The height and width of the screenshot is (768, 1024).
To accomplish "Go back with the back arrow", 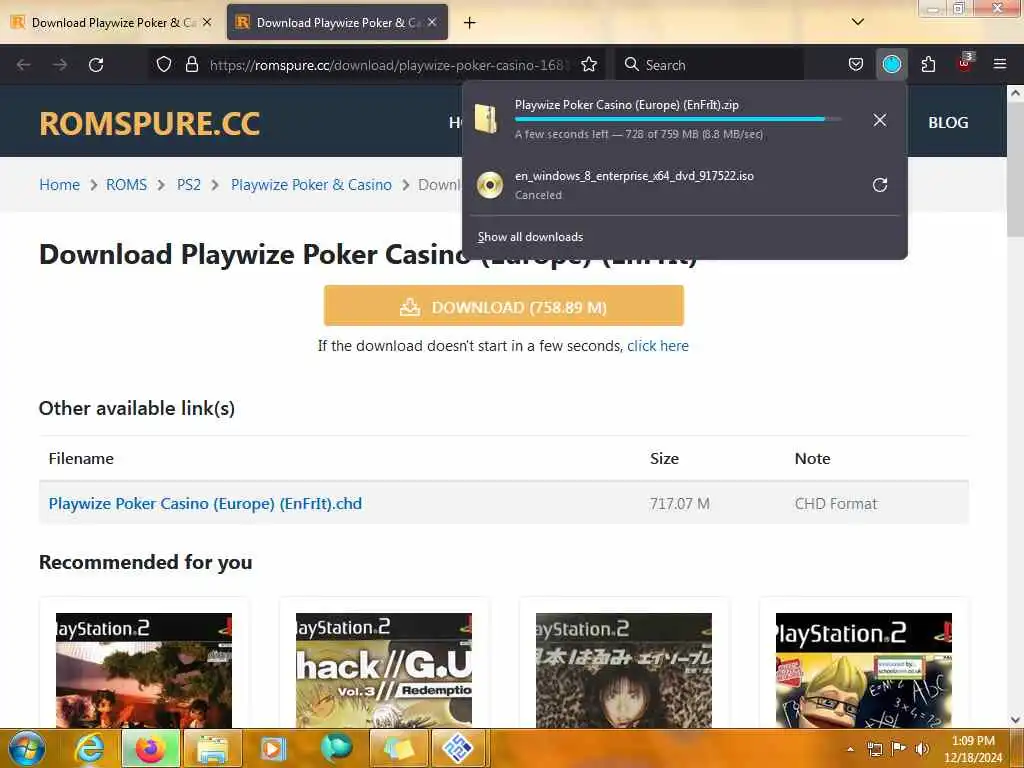I will [24, 65].
